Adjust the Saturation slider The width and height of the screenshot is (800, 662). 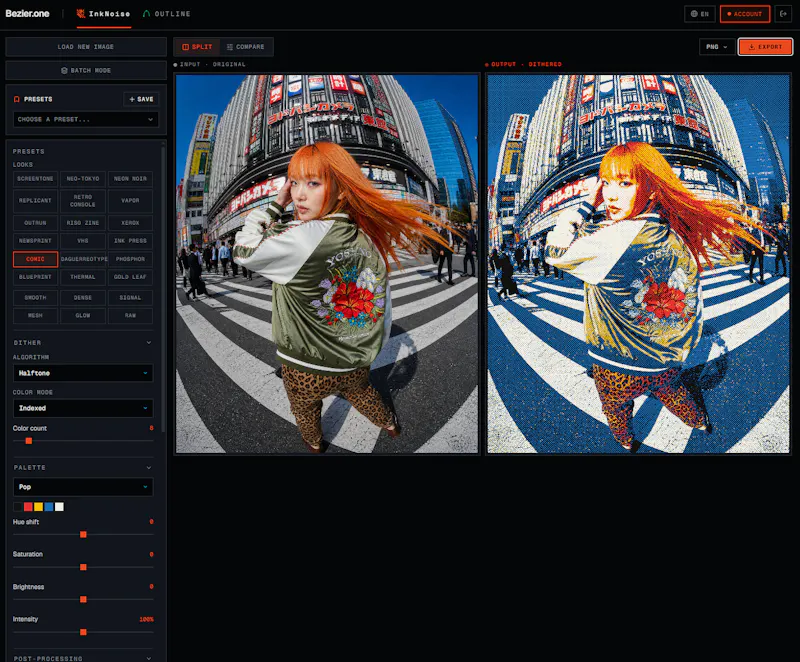point(83,567)
